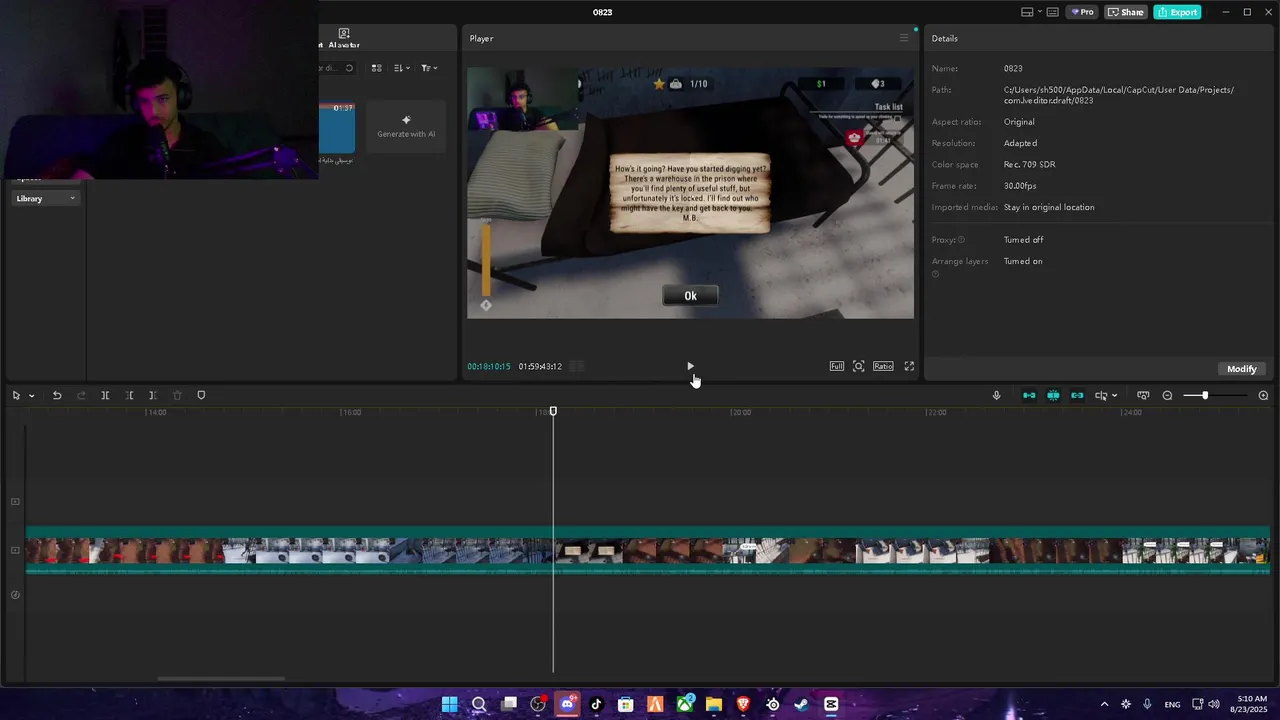The width and height of the screenshot is (1280, 720).
Task: Expand the cursor tool mode dropdown
Action: 32,395
